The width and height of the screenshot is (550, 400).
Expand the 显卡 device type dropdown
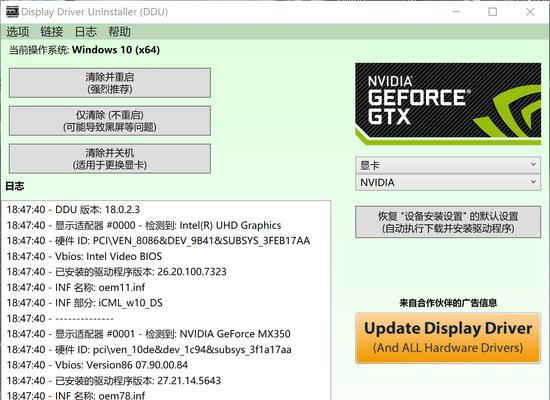[x=448, y=165]
